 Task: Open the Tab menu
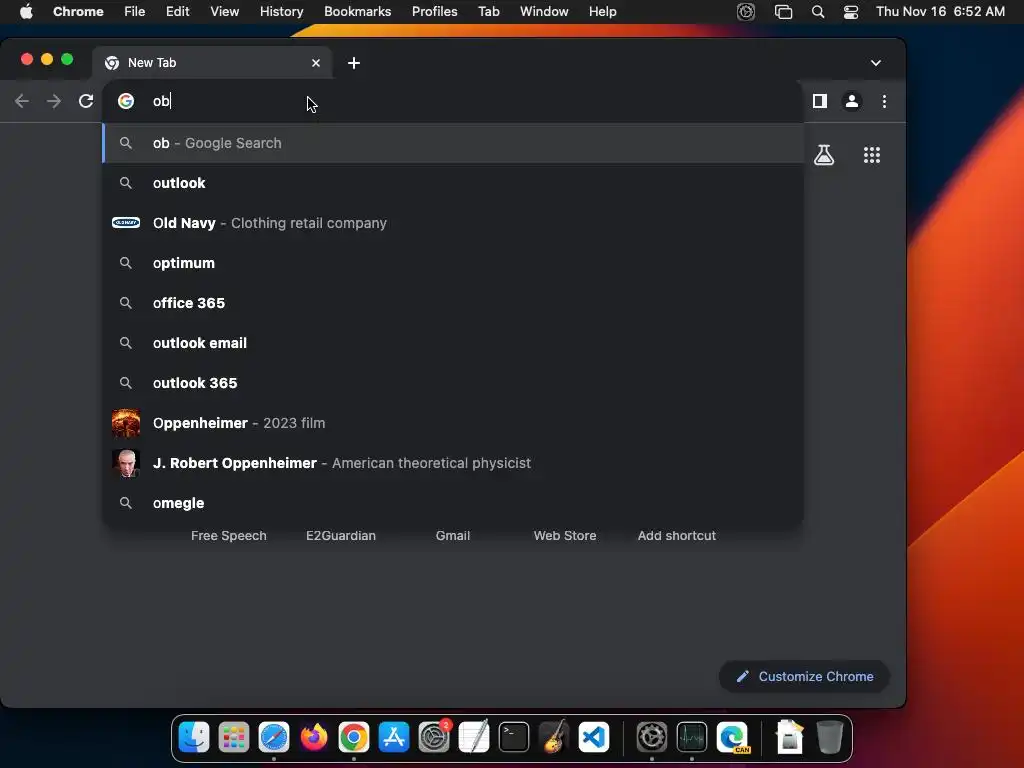pyautogui.click(x=488, y=11)
